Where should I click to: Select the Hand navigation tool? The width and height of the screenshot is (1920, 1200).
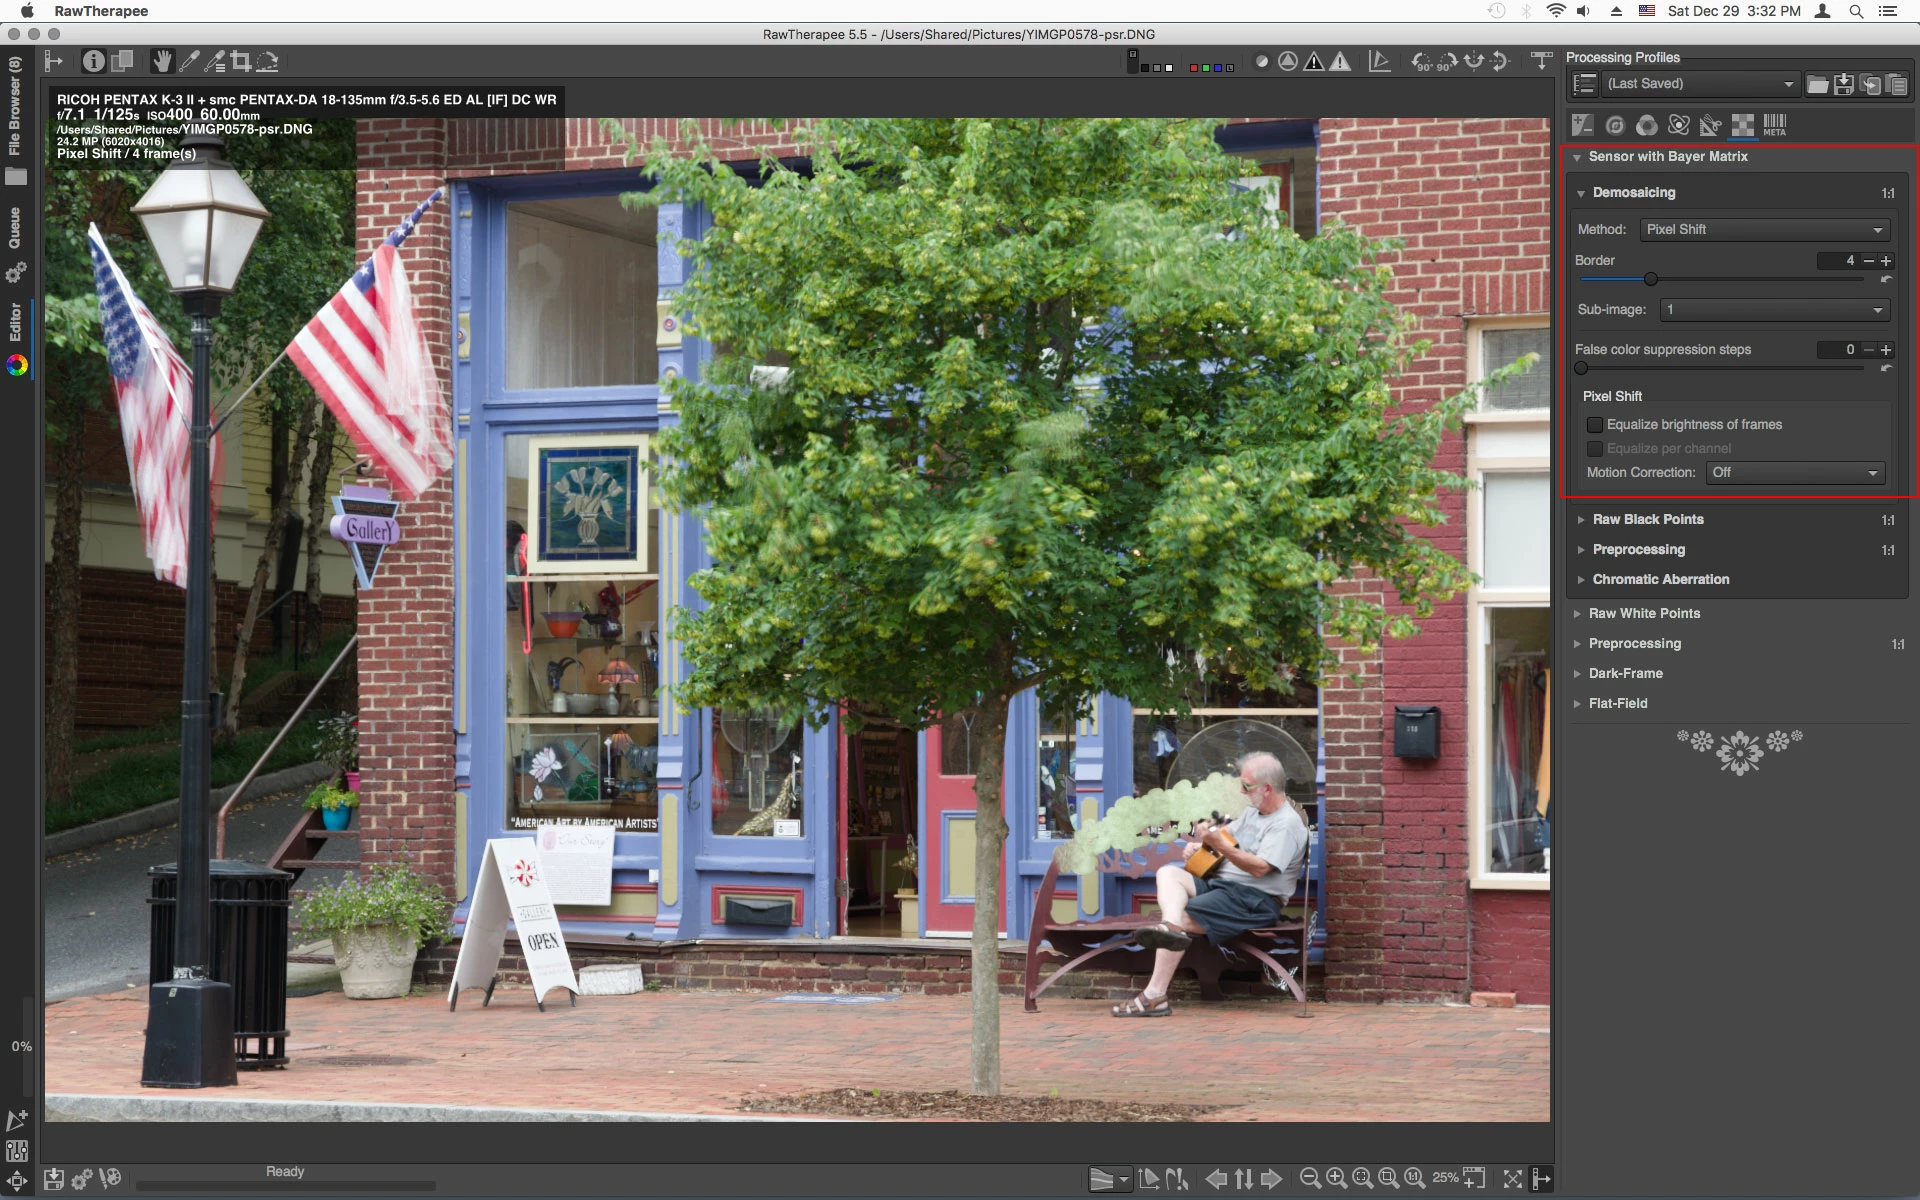[161, 62]
